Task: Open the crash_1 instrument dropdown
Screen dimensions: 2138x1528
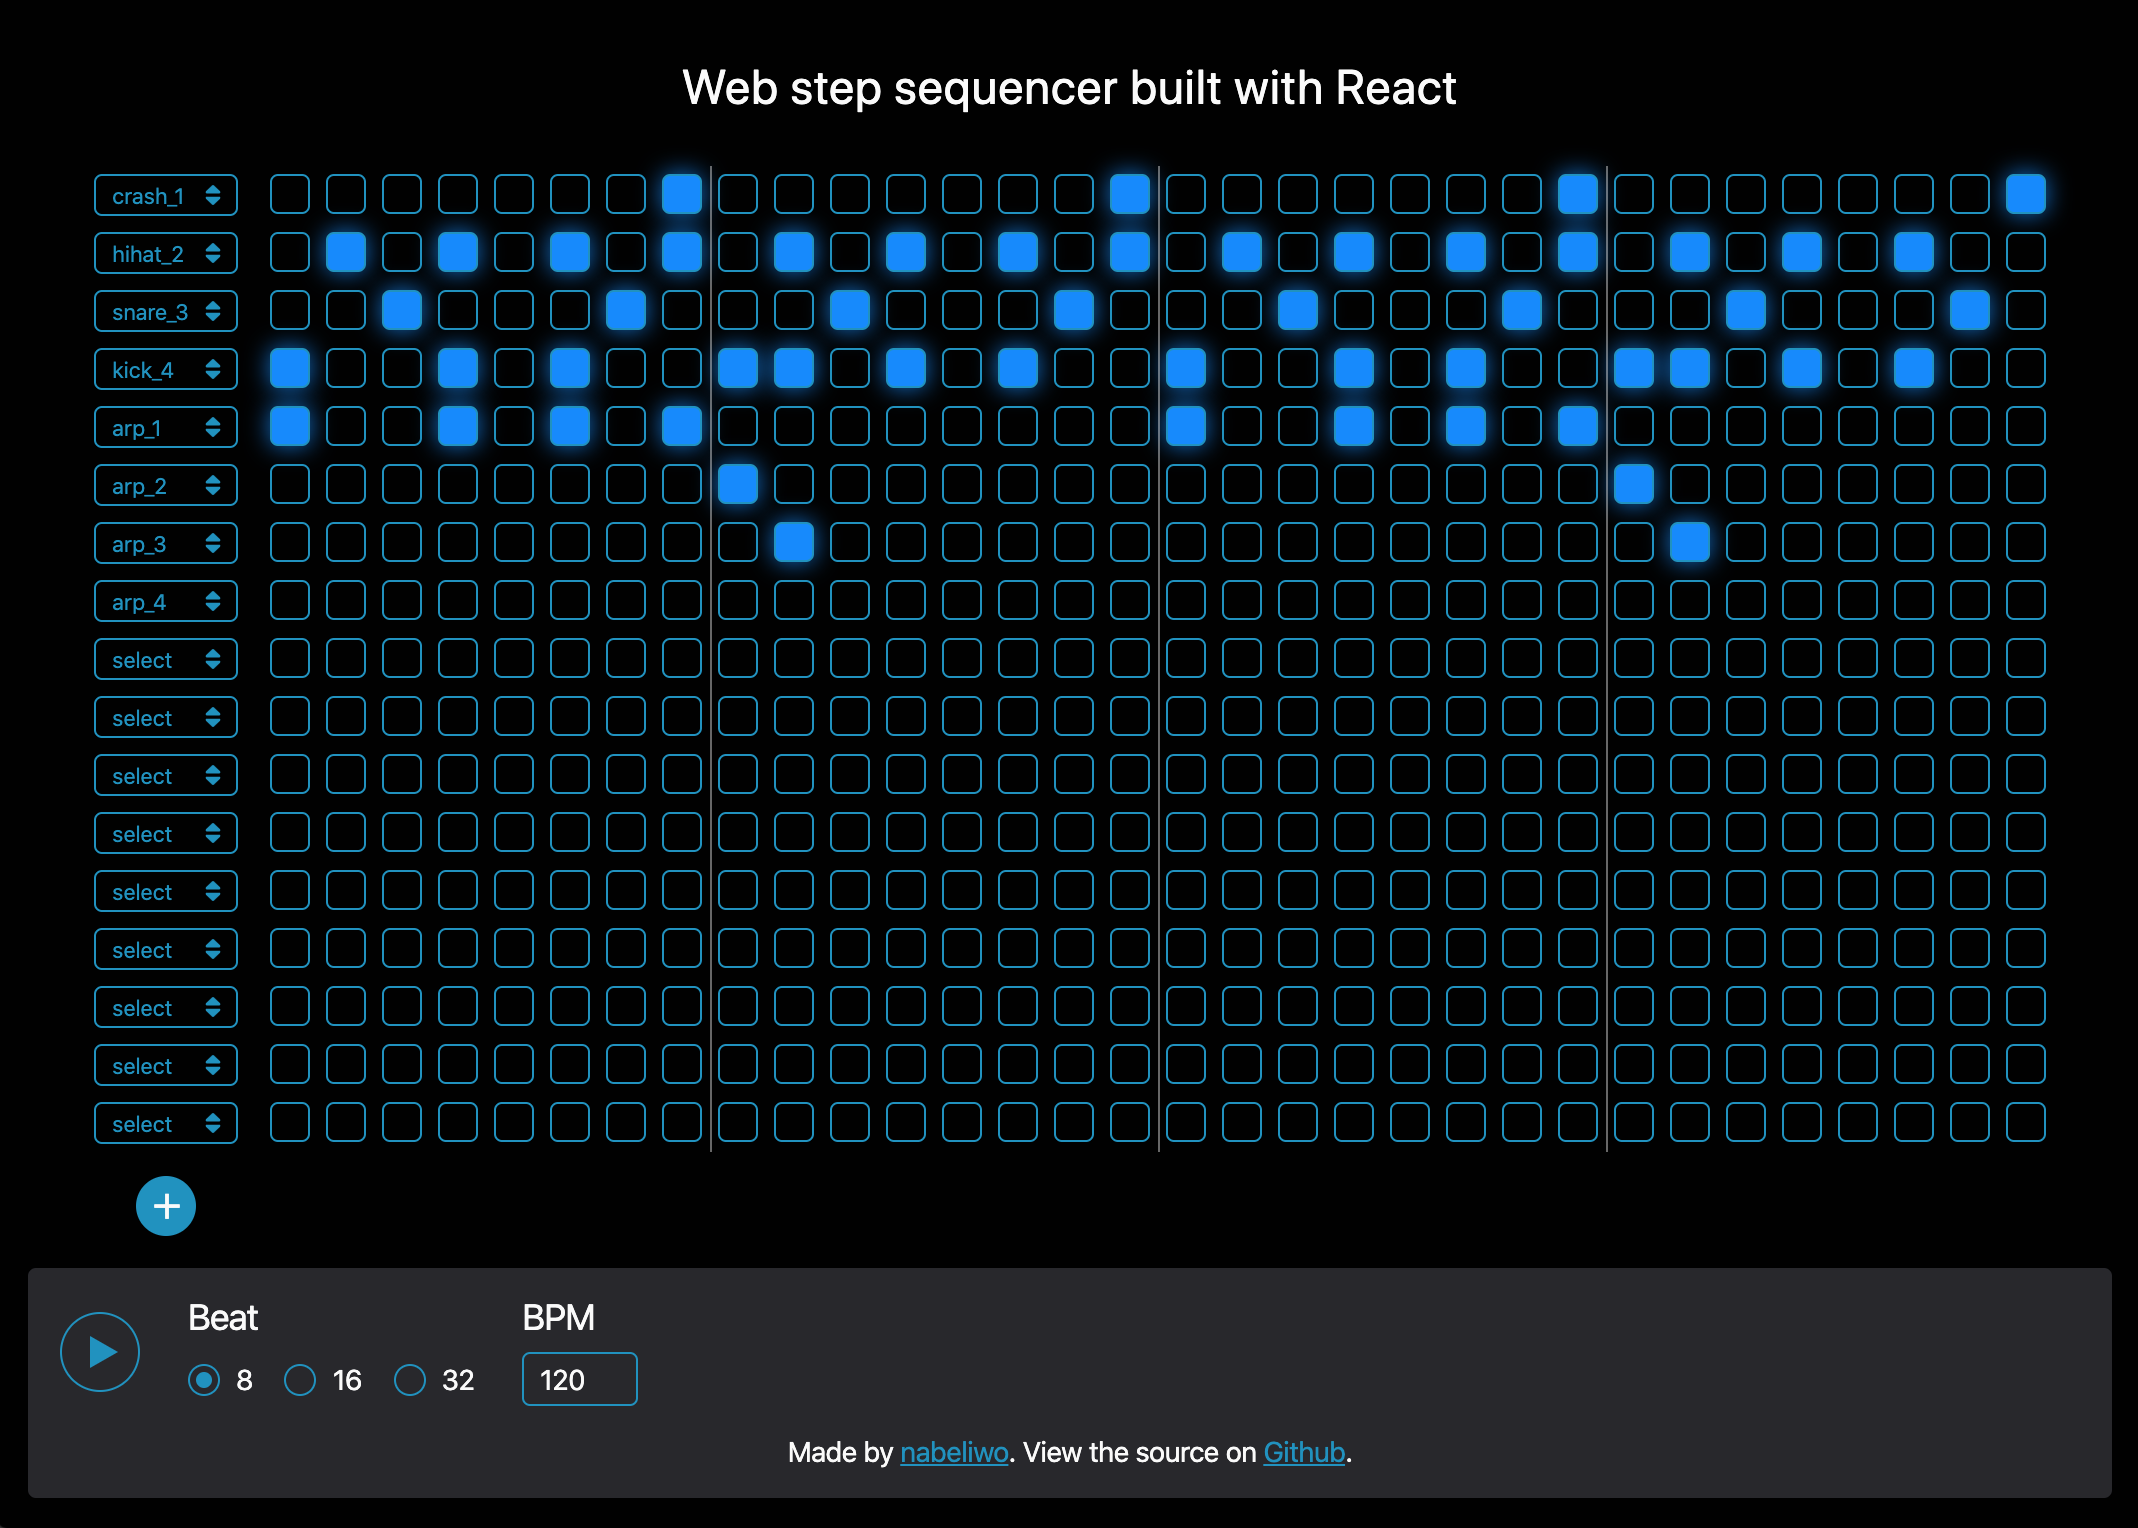Action: 166,195
